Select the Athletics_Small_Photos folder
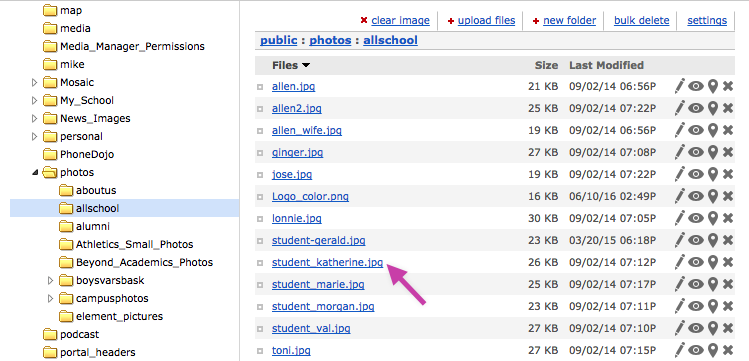Screen dimensions: 749x361 tap(134, 244)
